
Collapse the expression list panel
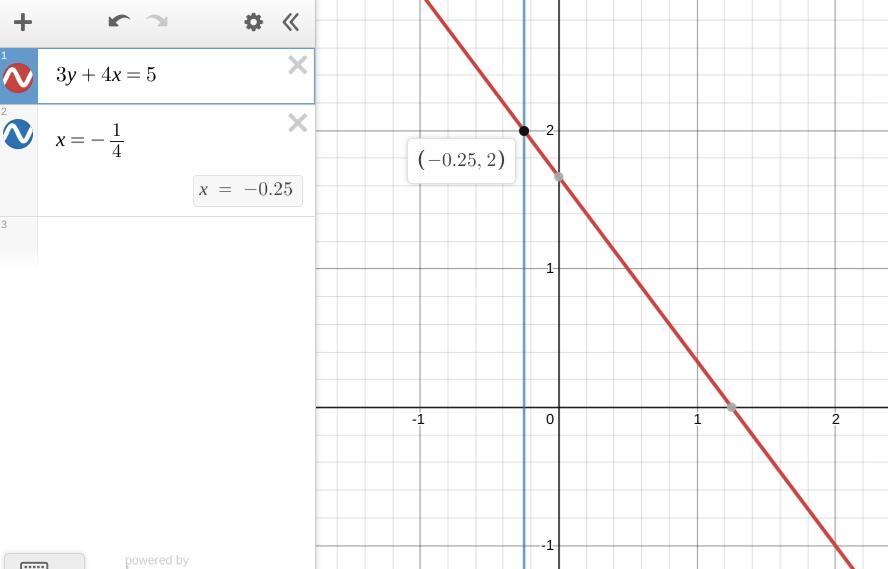[291, 23]
